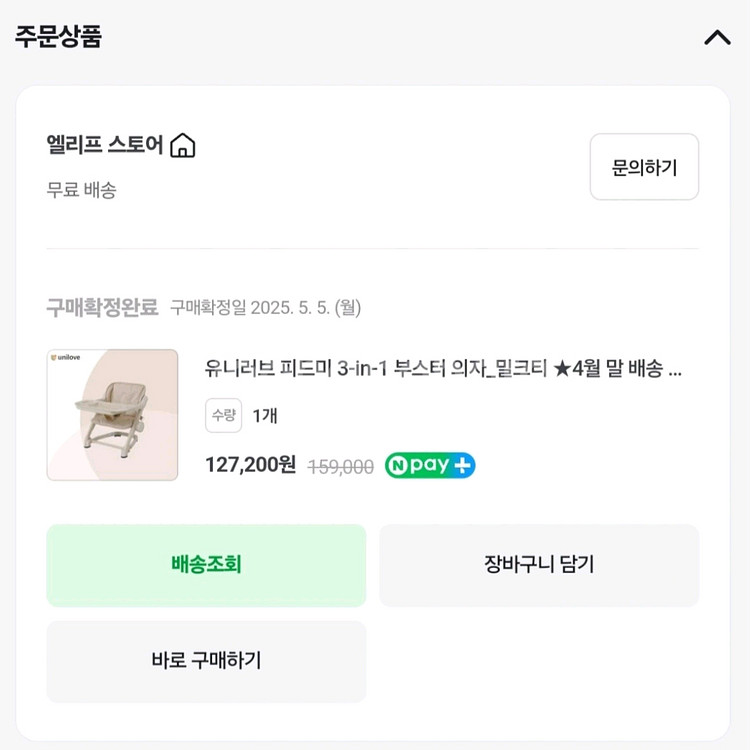Image resolution: width=750 pixels, height=750 pixels.
Task: Open the 엘리프 스토어 store name link
Action: pos(105,145)
